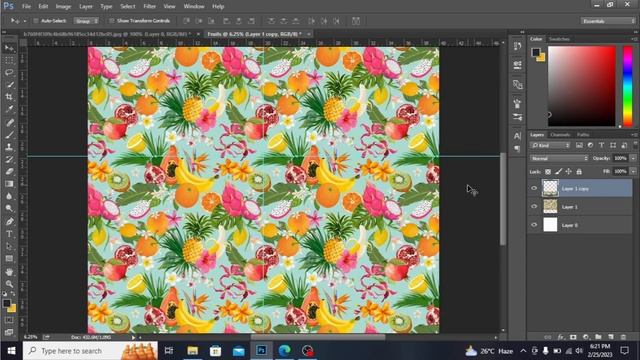Select the Layer 0 row
Viewport: 640px width, 360px height.
coord(580,225)
